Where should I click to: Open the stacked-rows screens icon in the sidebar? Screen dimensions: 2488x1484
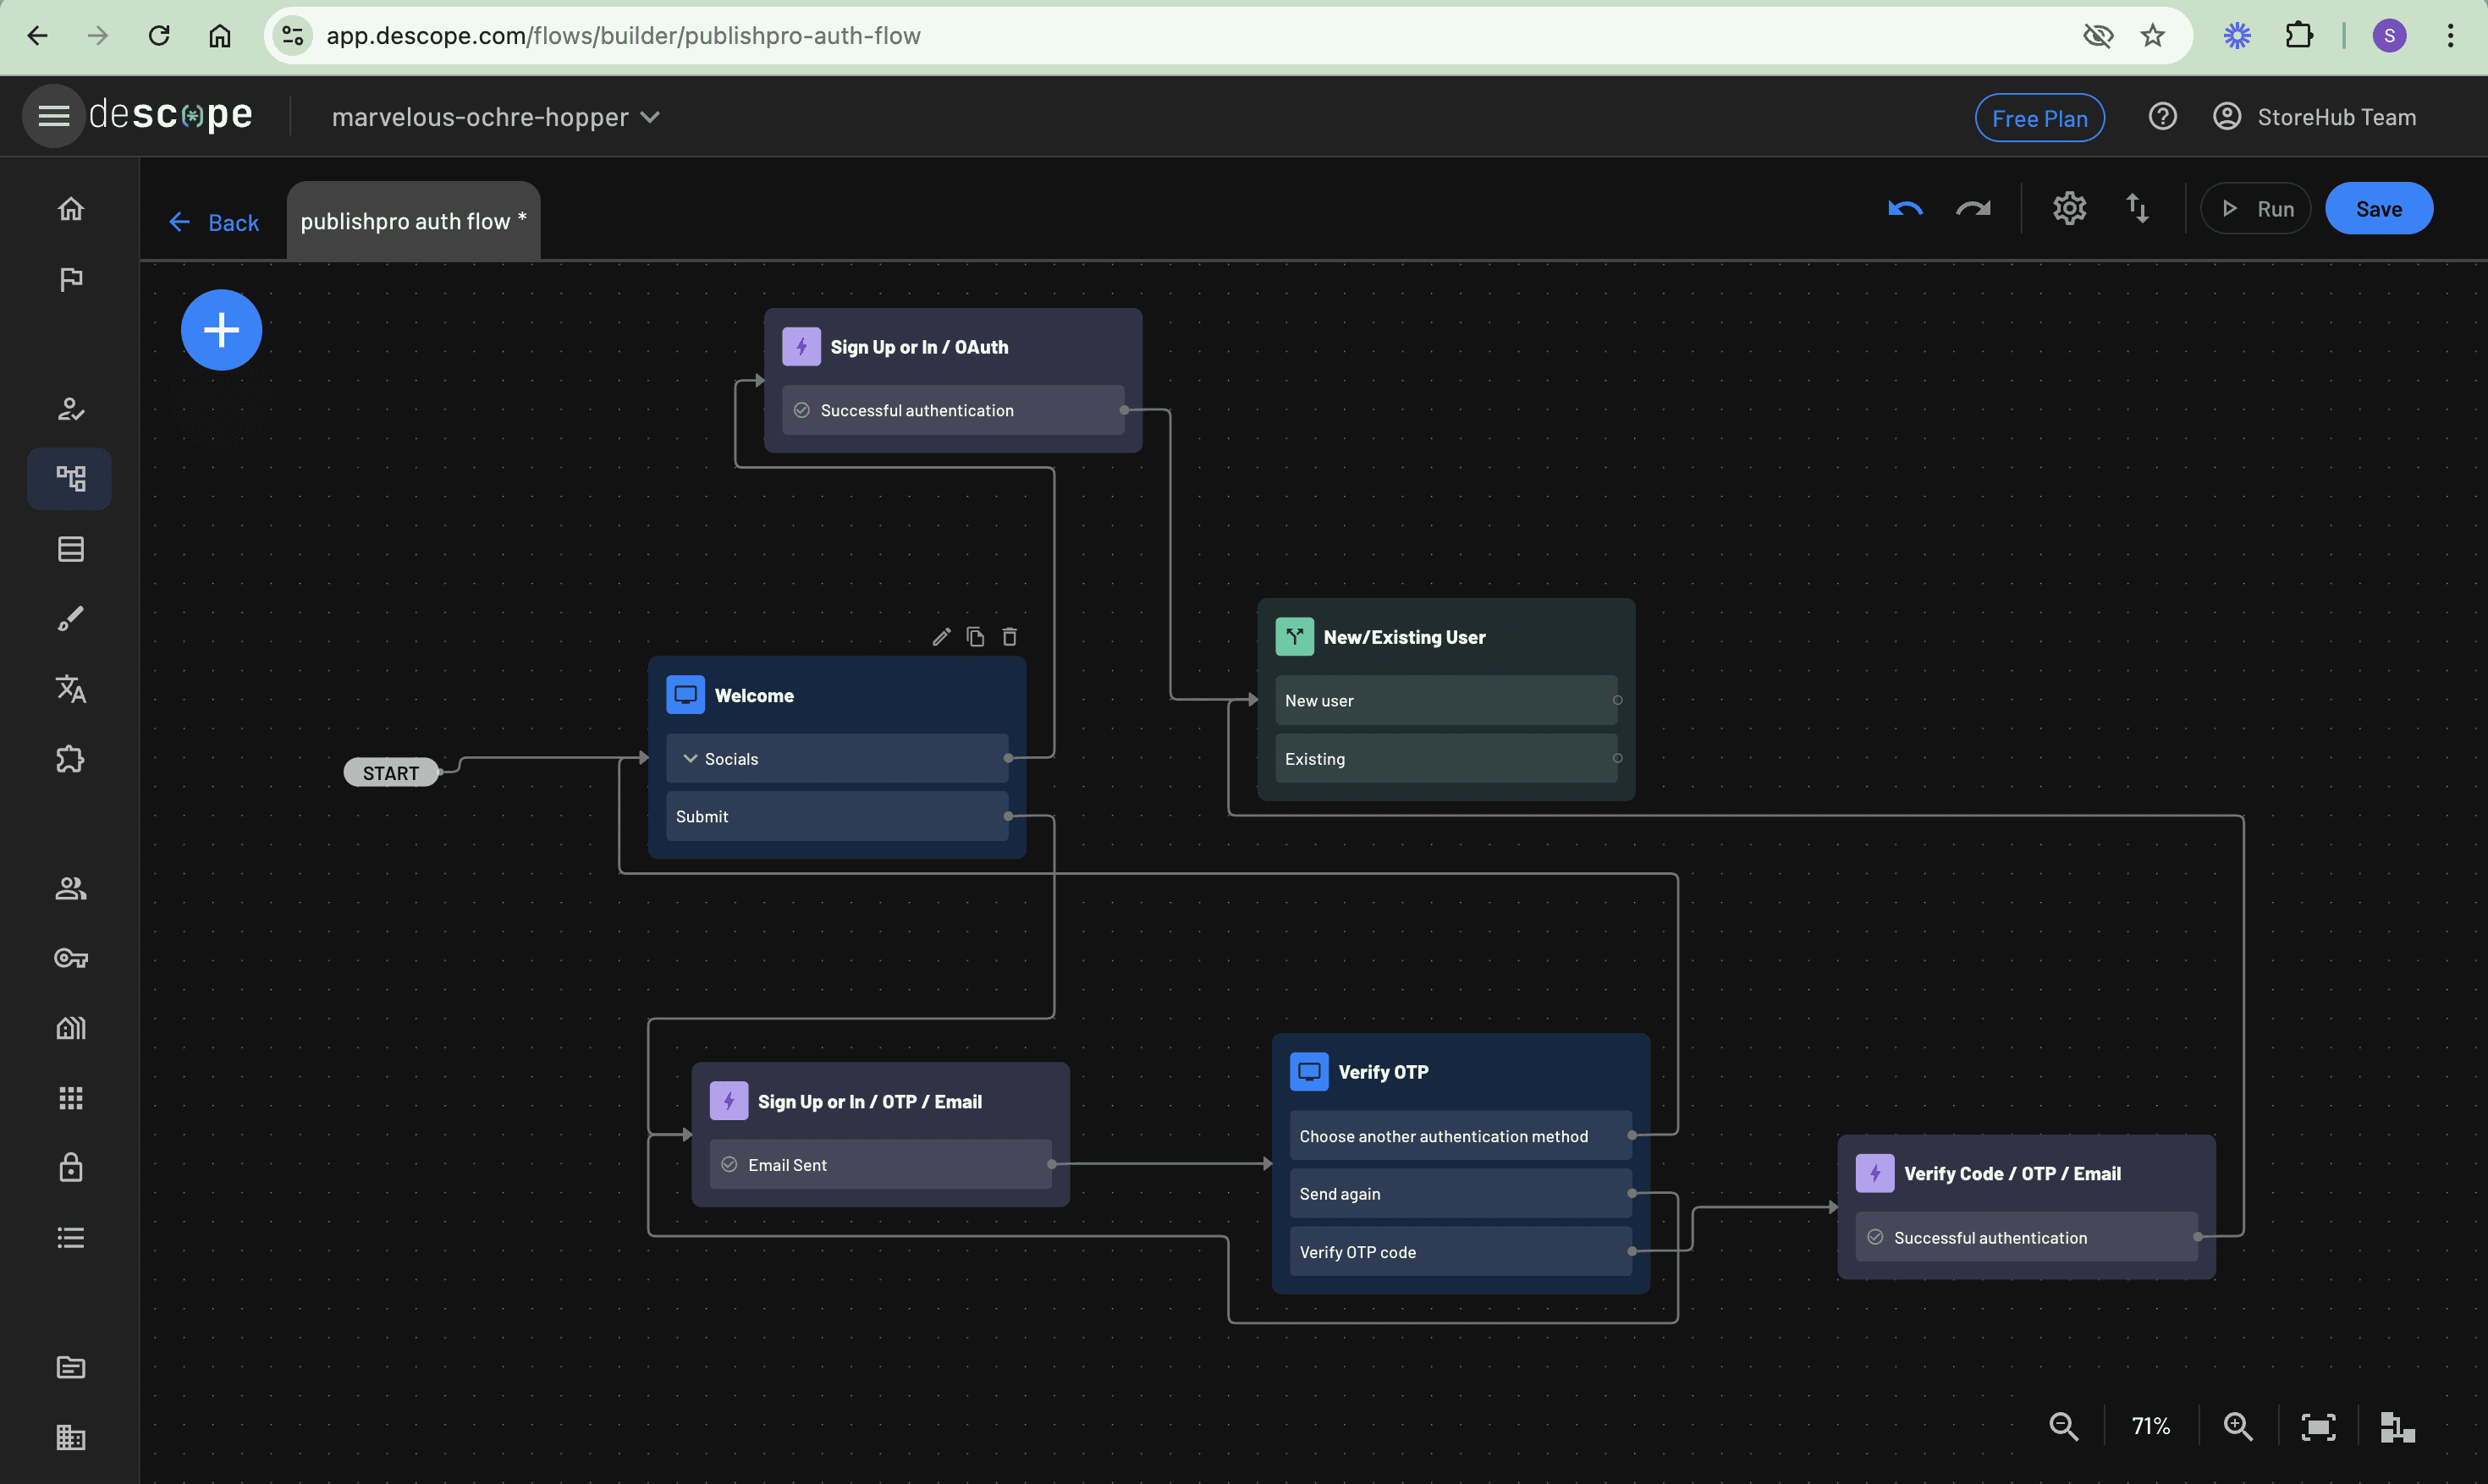pyautogui.click(x=71, y=549)
